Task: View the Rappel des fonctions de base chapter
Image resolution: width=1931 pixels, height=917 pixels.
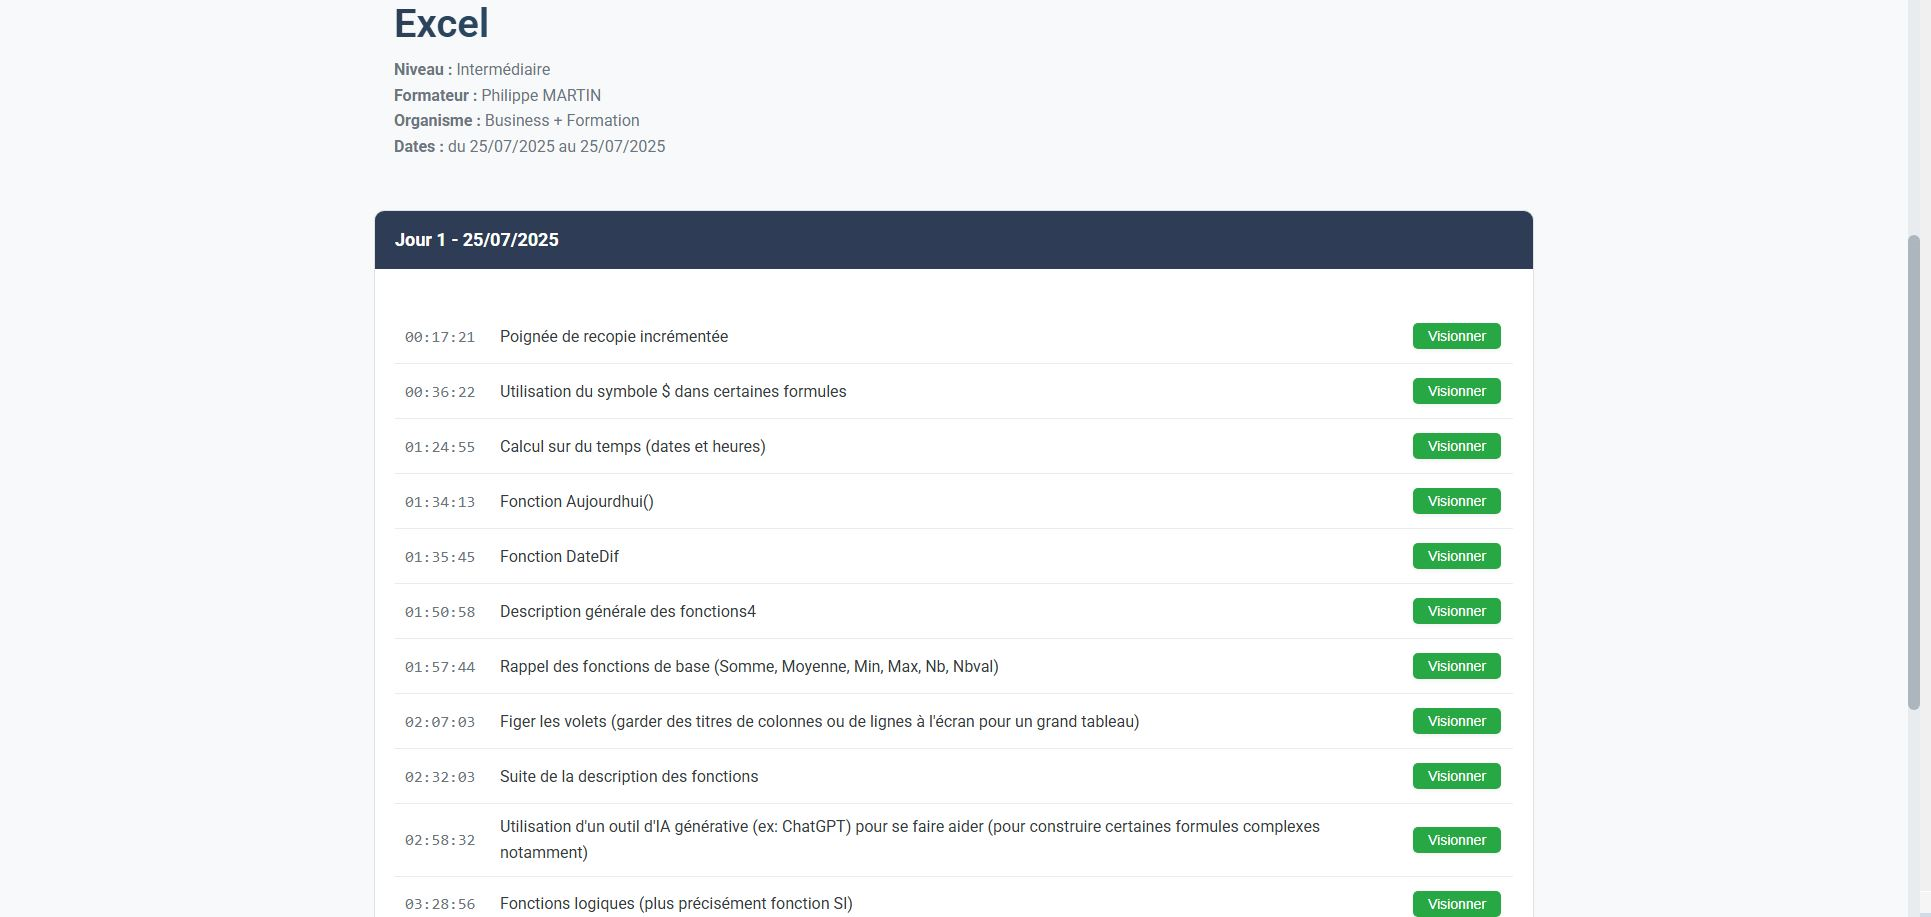Action: (x=1455, y=666)
